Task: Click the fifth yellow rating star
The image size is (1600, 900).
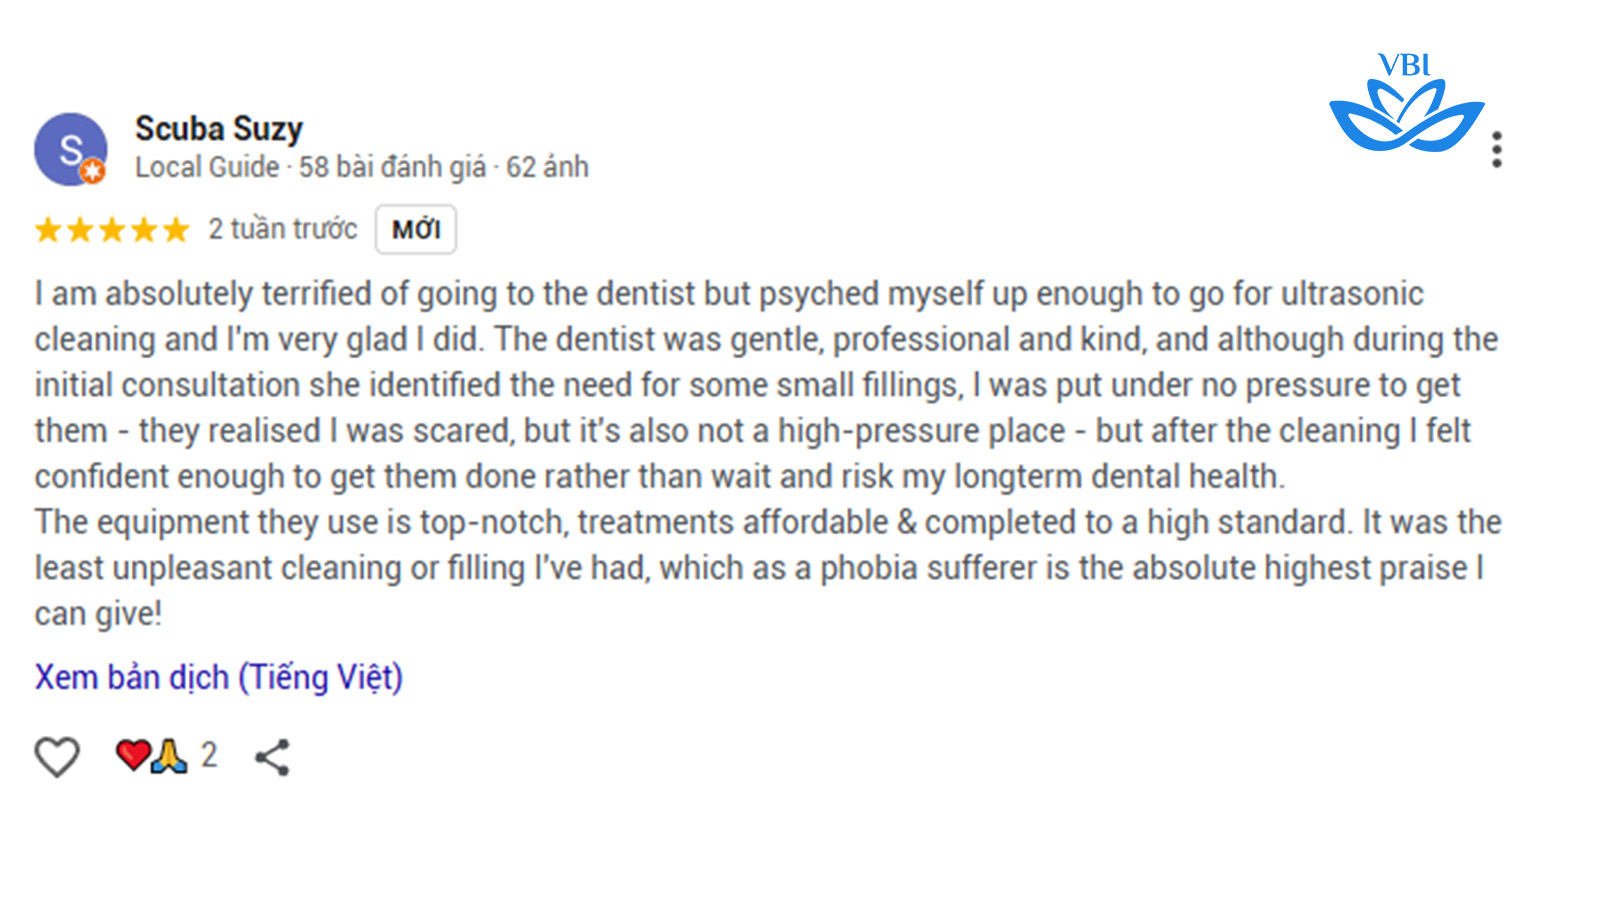Action: pos(176,230)
